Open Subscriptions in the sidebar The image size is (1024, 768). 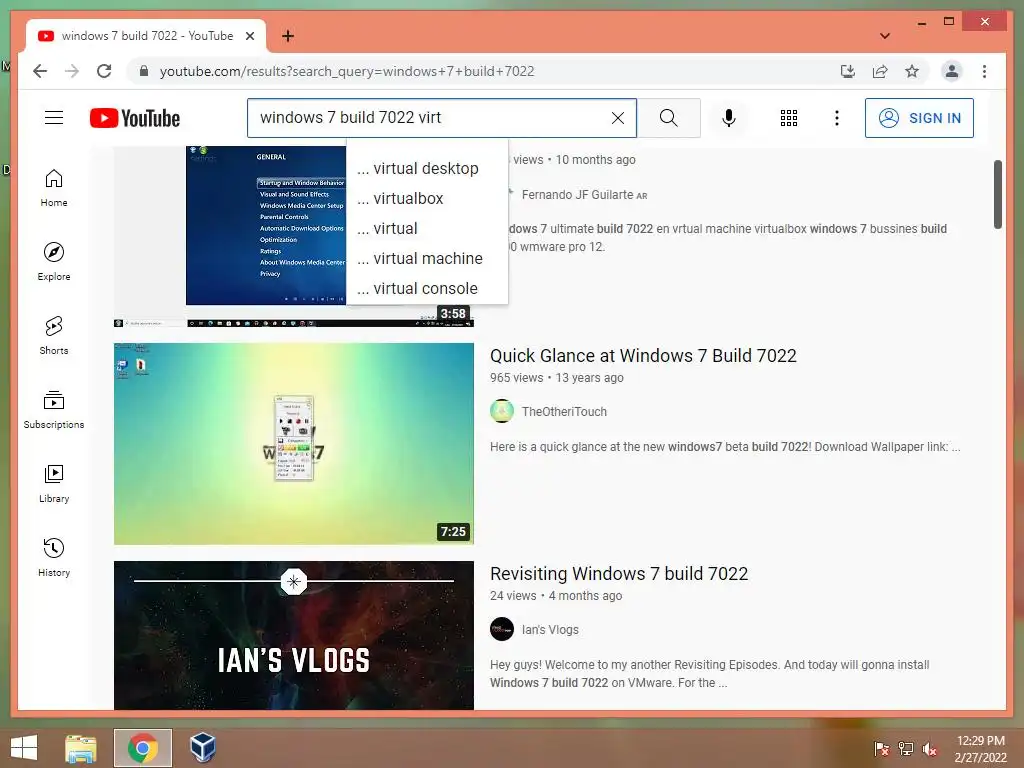pos(54,409)
